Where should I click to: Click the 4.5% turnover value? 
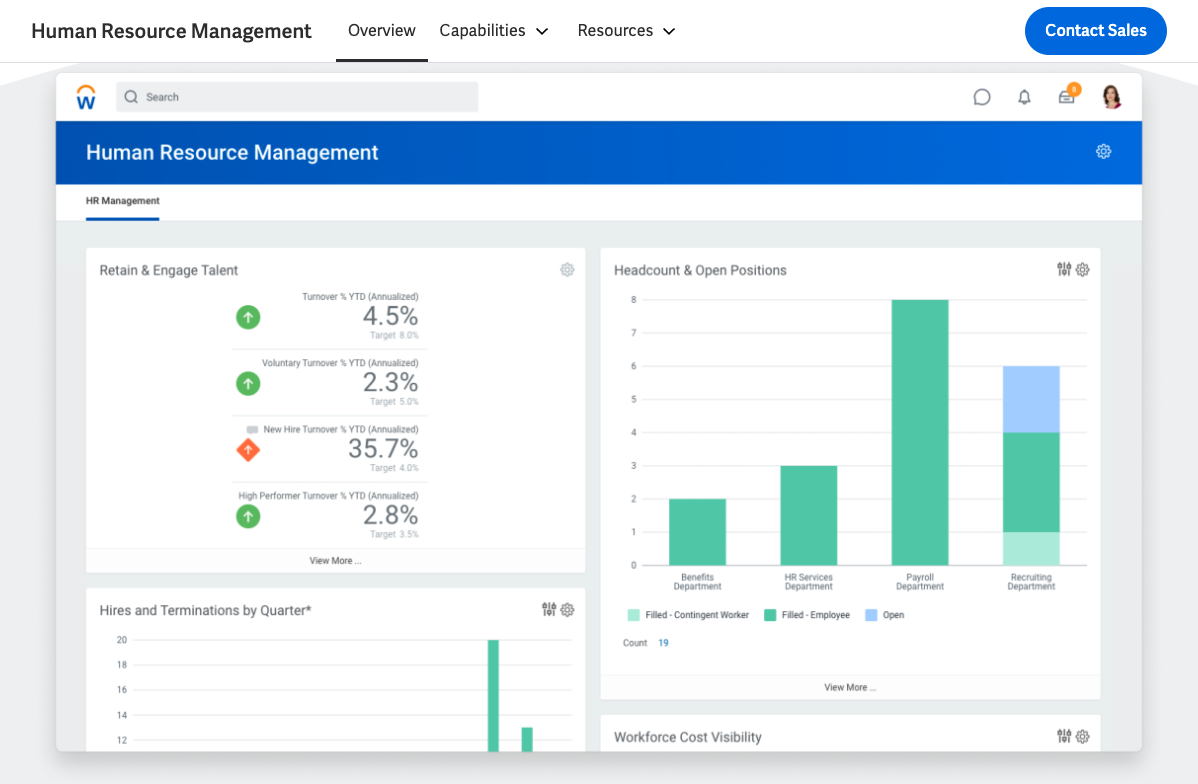coord(390,316)
